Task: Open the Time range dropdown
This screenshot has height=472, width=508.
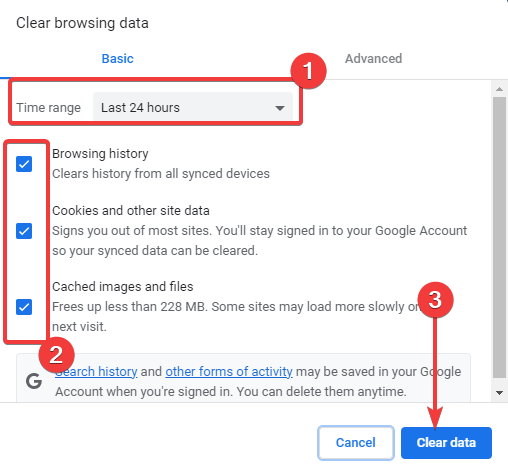Action: 193,107
